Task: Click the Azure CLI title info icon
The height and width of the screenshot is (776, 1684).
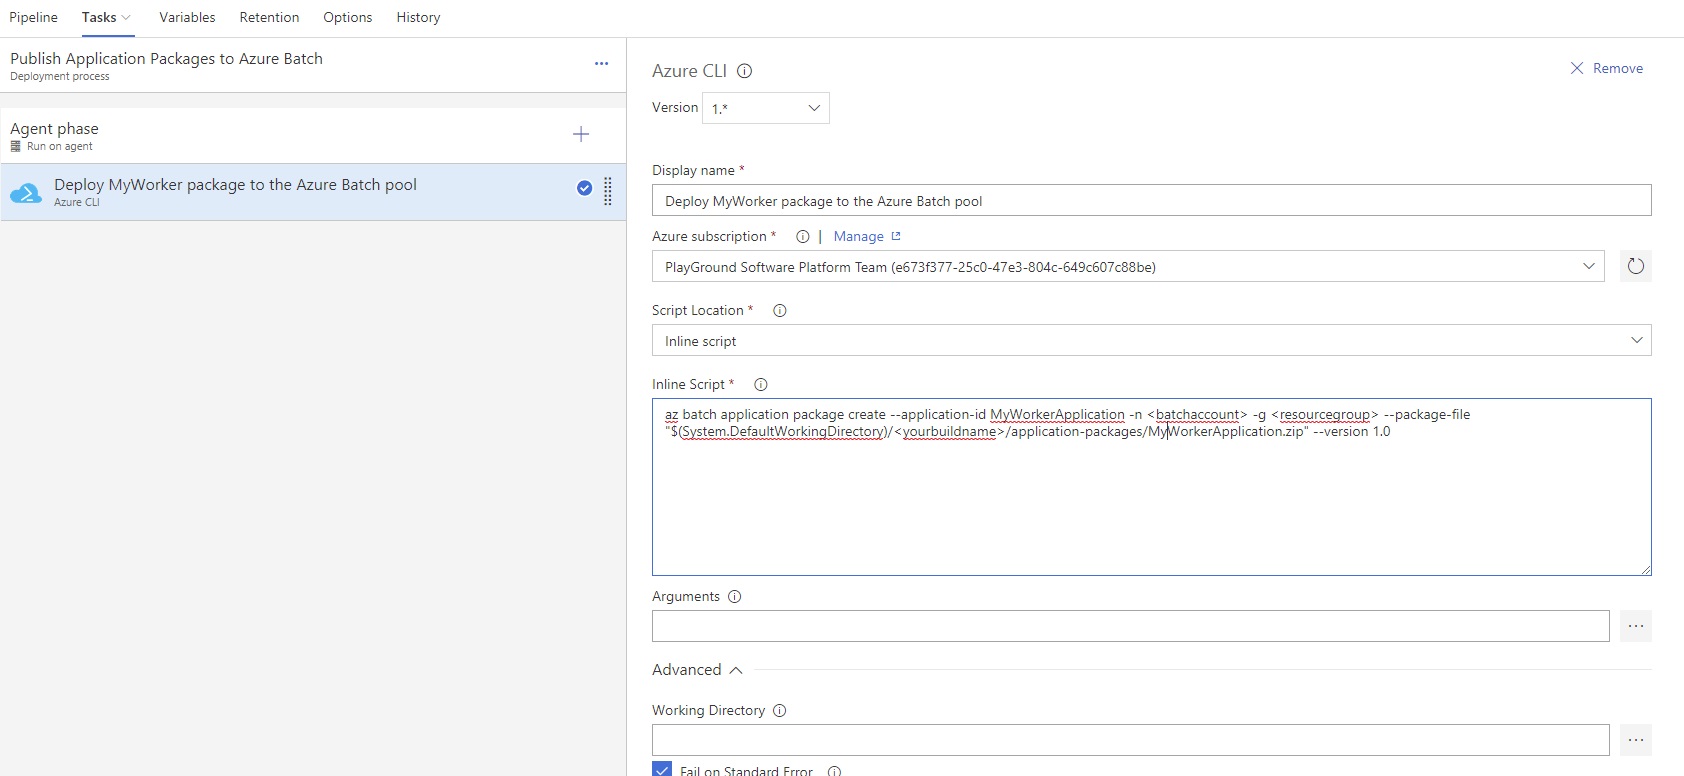Action: 744,71
